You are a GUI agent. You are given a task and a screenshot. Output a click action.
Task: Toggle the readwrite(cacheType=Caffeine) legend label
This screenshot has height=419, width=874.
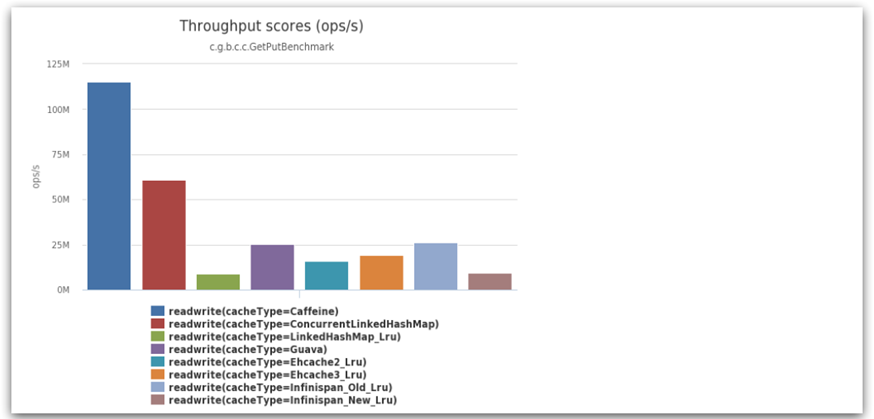click(254, 311)
